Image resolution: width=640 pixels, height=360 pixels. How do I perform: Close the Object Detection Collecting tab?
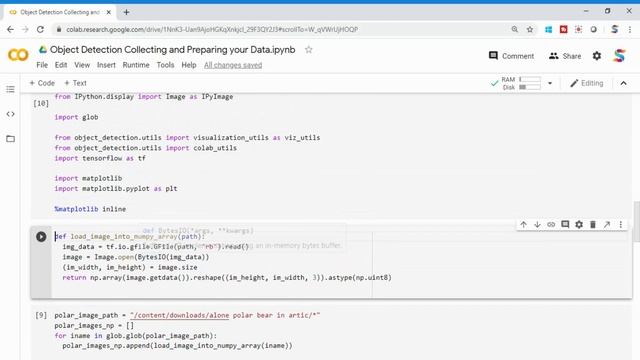tap(109, 12)
